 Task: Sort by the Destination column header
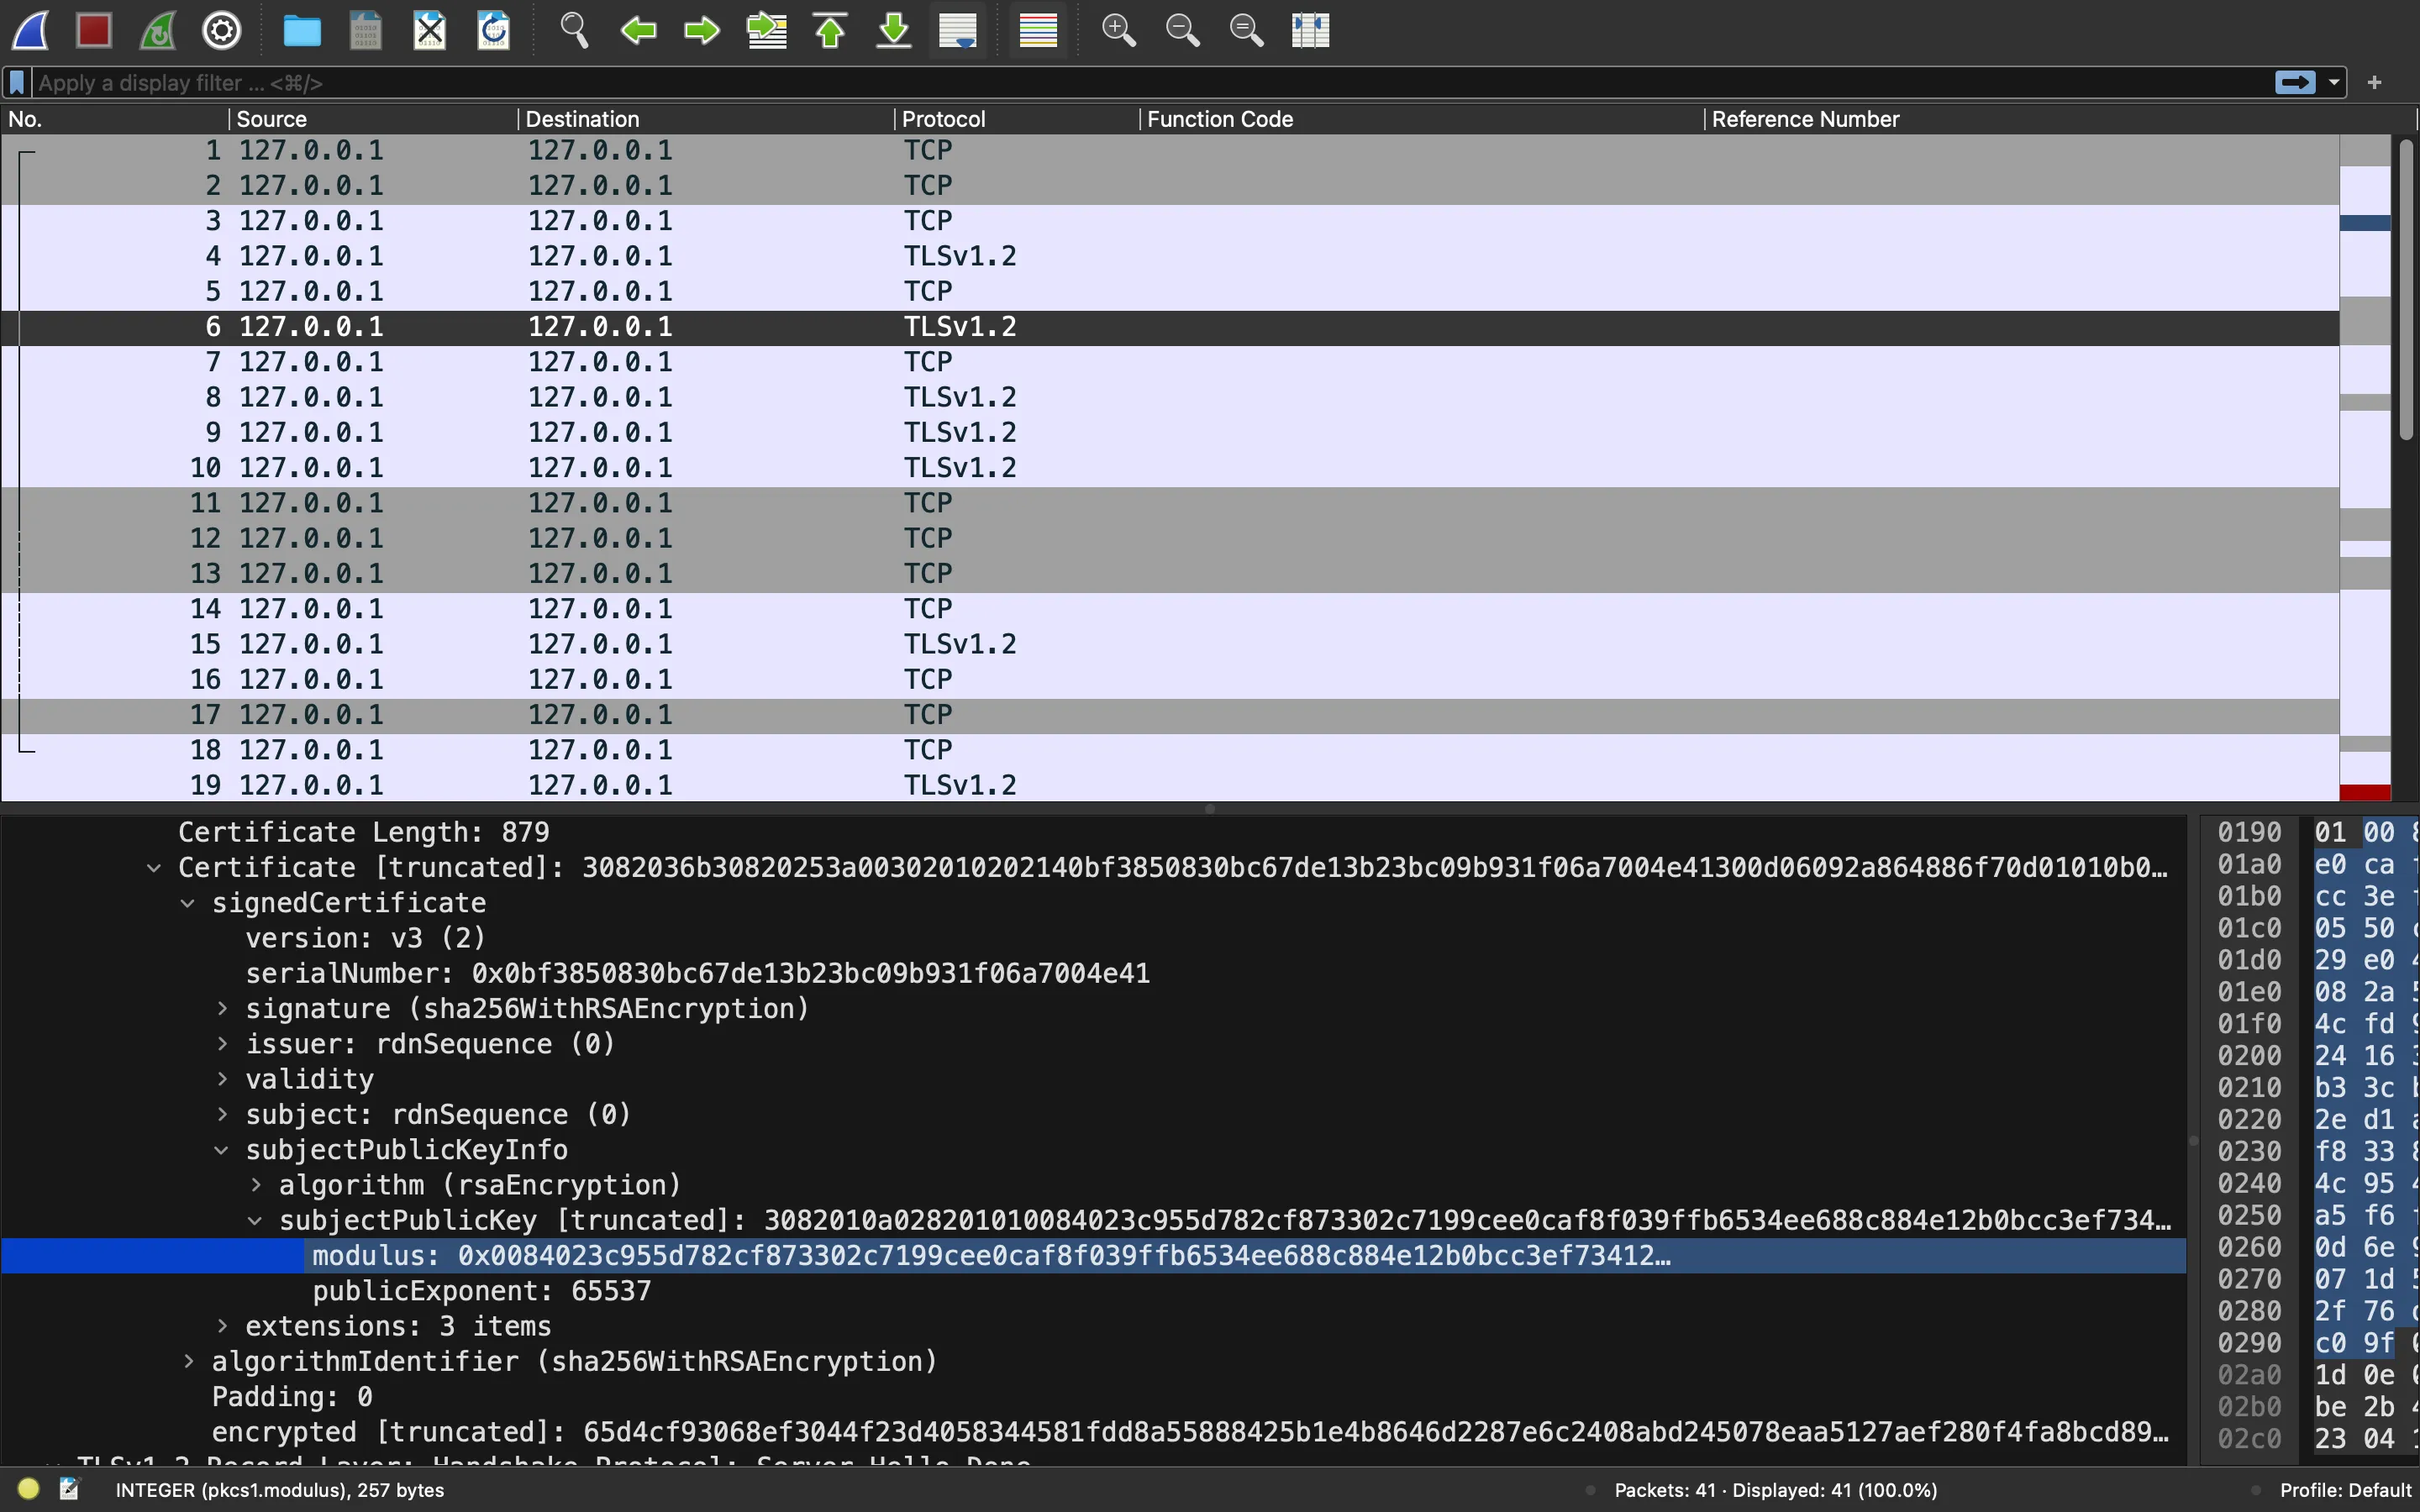(706, 119)
